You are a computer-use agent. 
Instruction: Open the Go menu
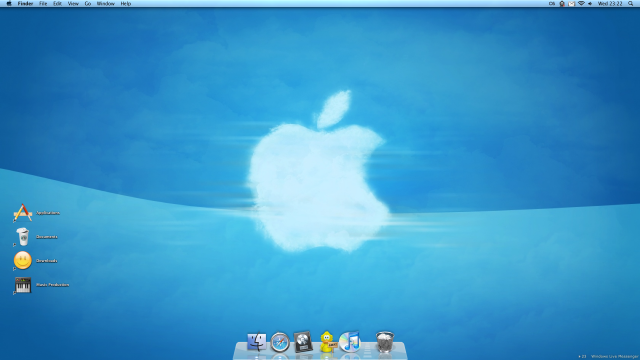point(88,4)
